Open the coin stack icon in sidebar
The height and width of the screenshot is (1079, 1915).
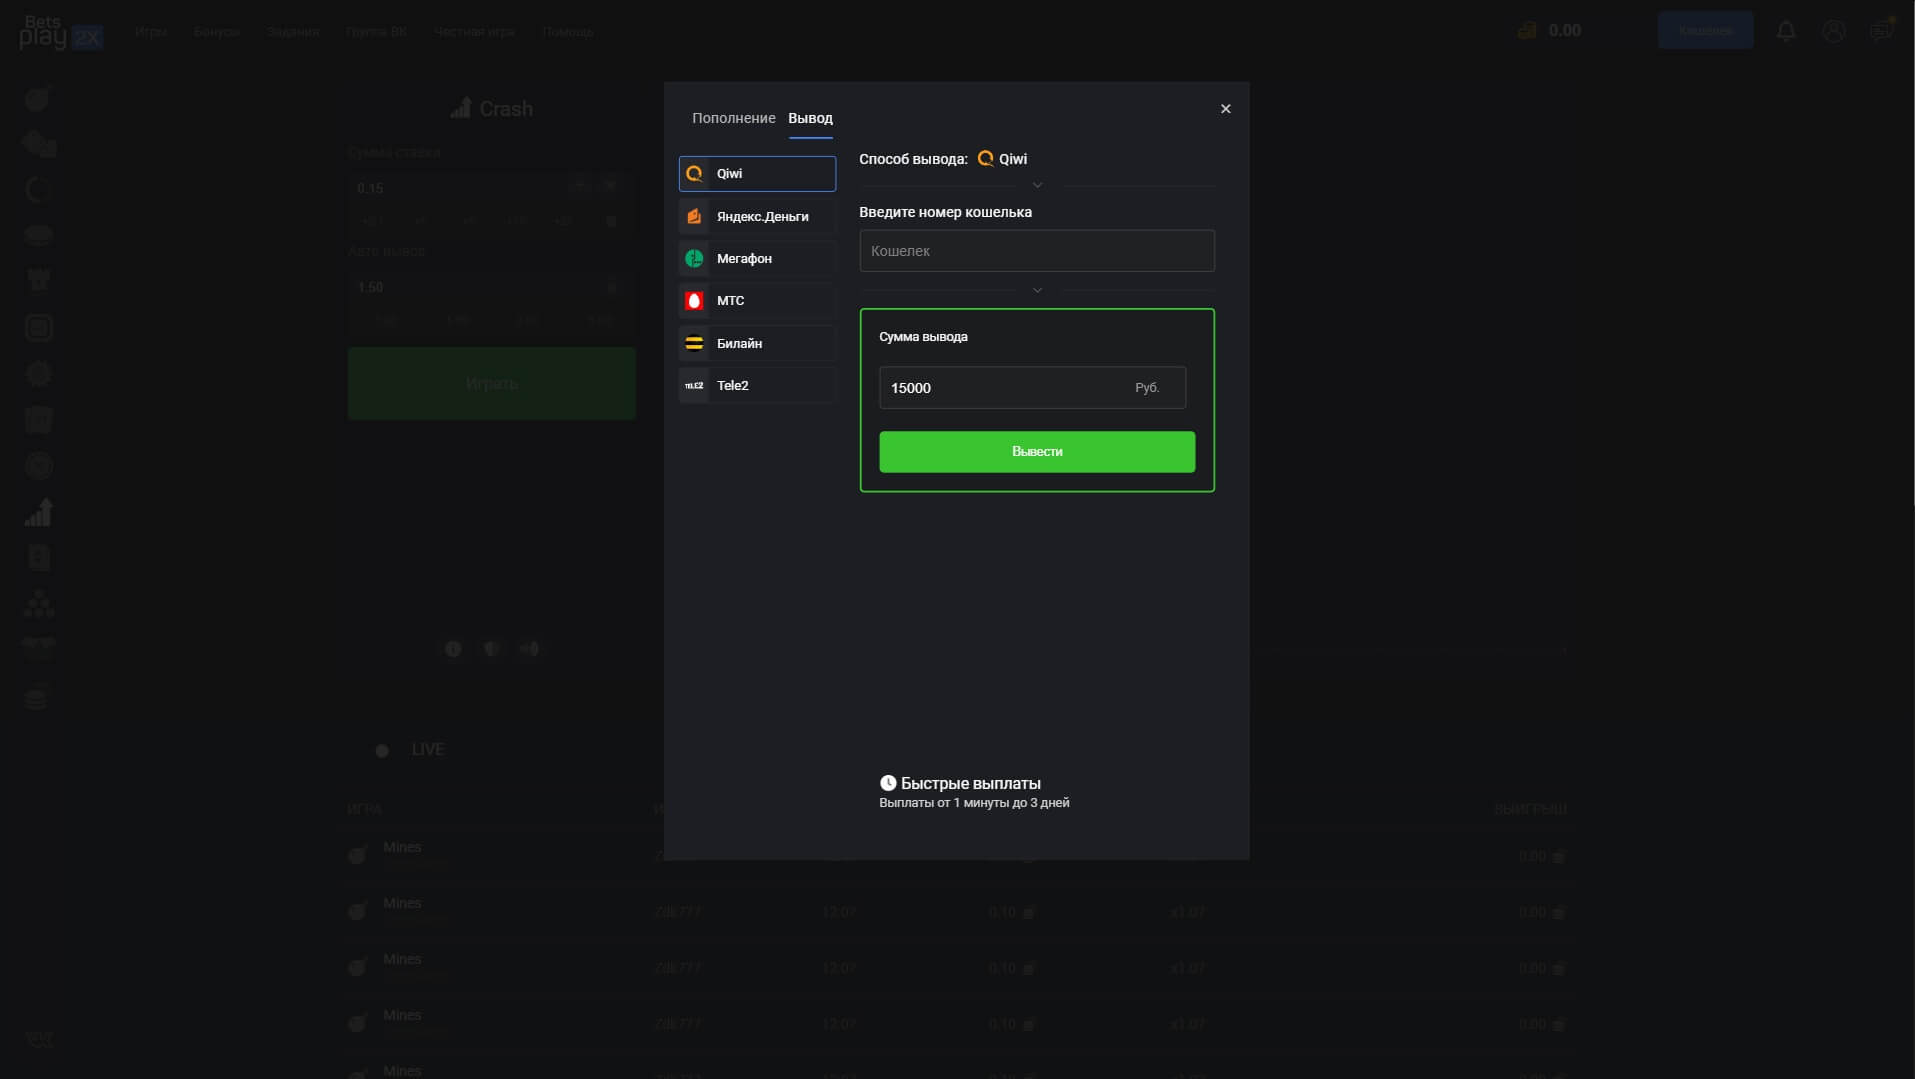(x=38, y=698)
